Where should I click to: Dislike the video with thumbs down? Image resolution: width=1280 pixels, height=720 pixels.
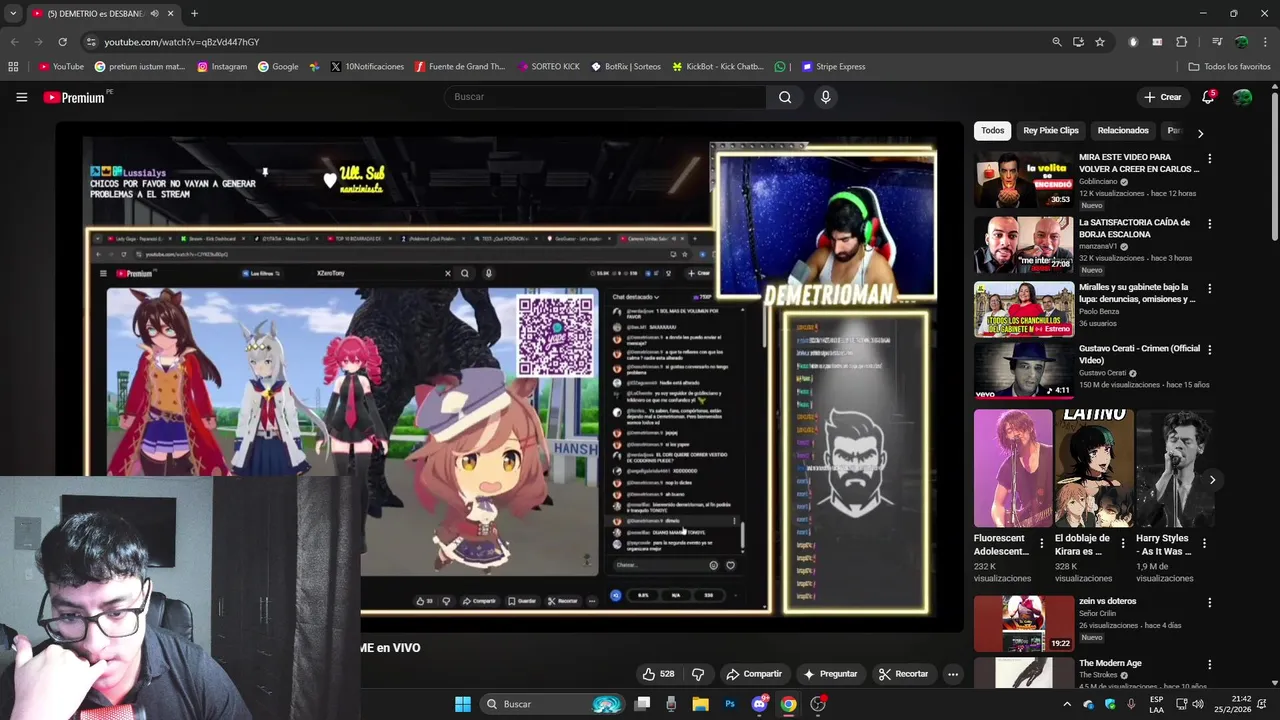pyautogui.click(x=698, y=674)
